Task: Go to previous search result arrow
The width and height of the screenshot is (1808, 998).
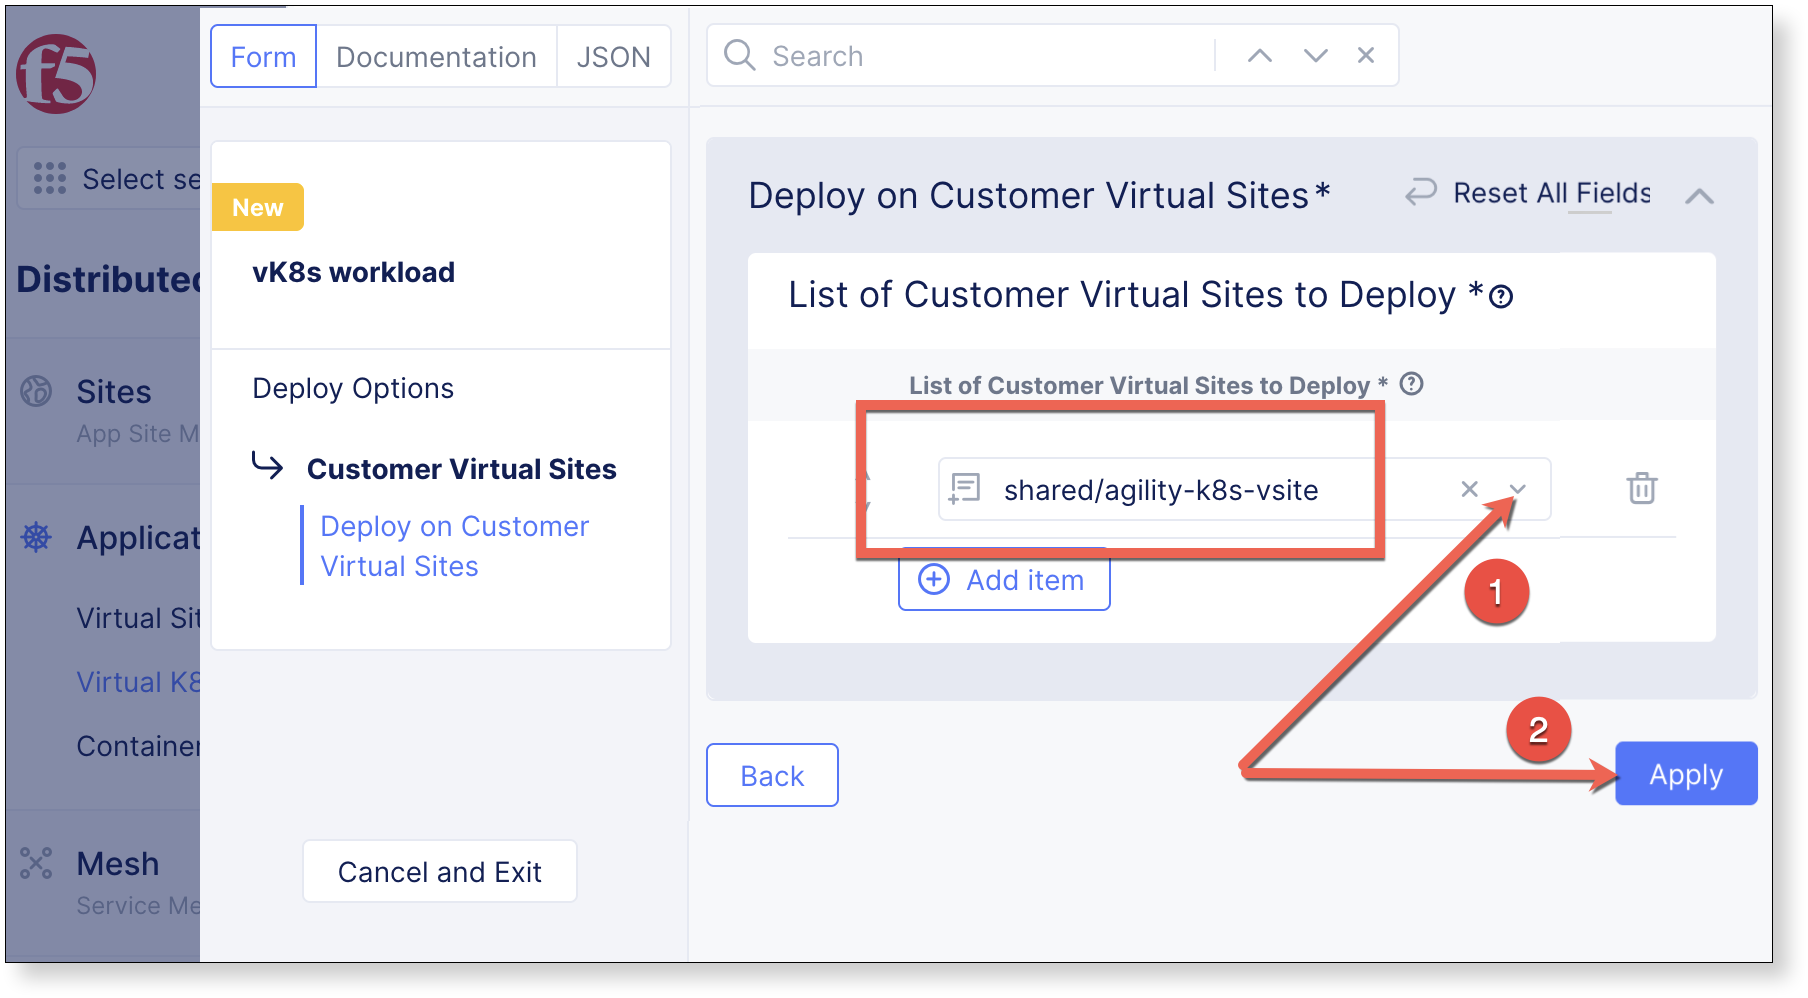Action: pyautogui.click(x=1260, y=56)
